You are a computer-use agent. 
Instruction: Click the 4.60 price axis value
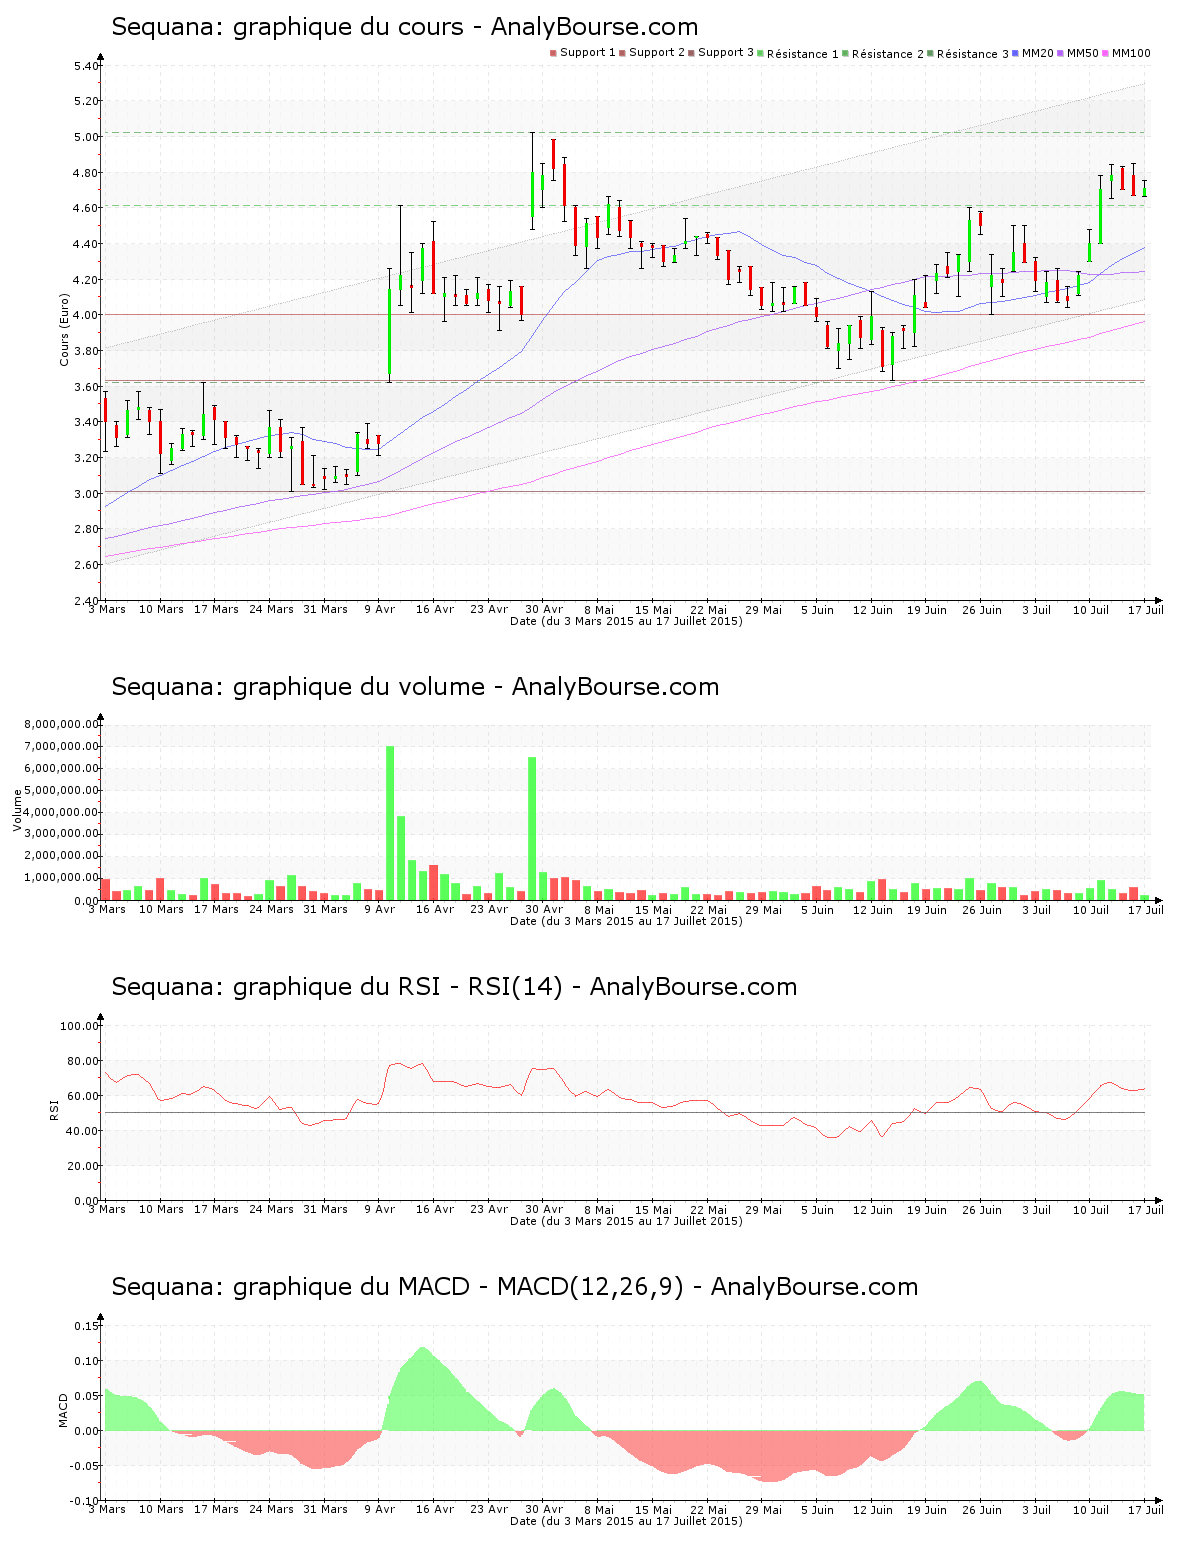tap(86, 209)
